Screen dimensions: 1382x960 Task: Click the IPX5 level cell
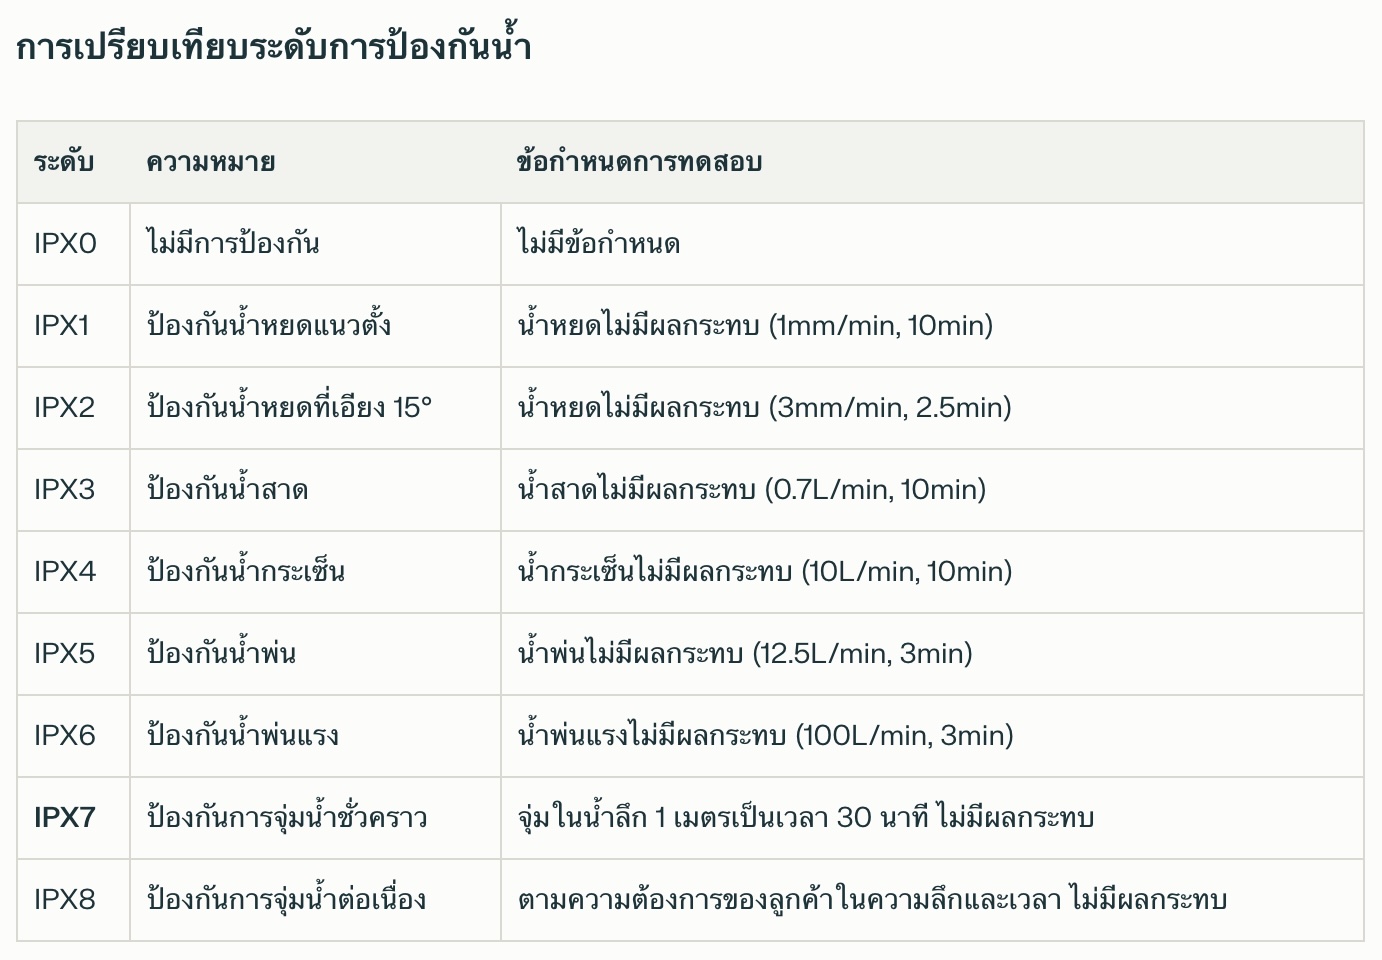pyautogui.click(x=64, y=654)
